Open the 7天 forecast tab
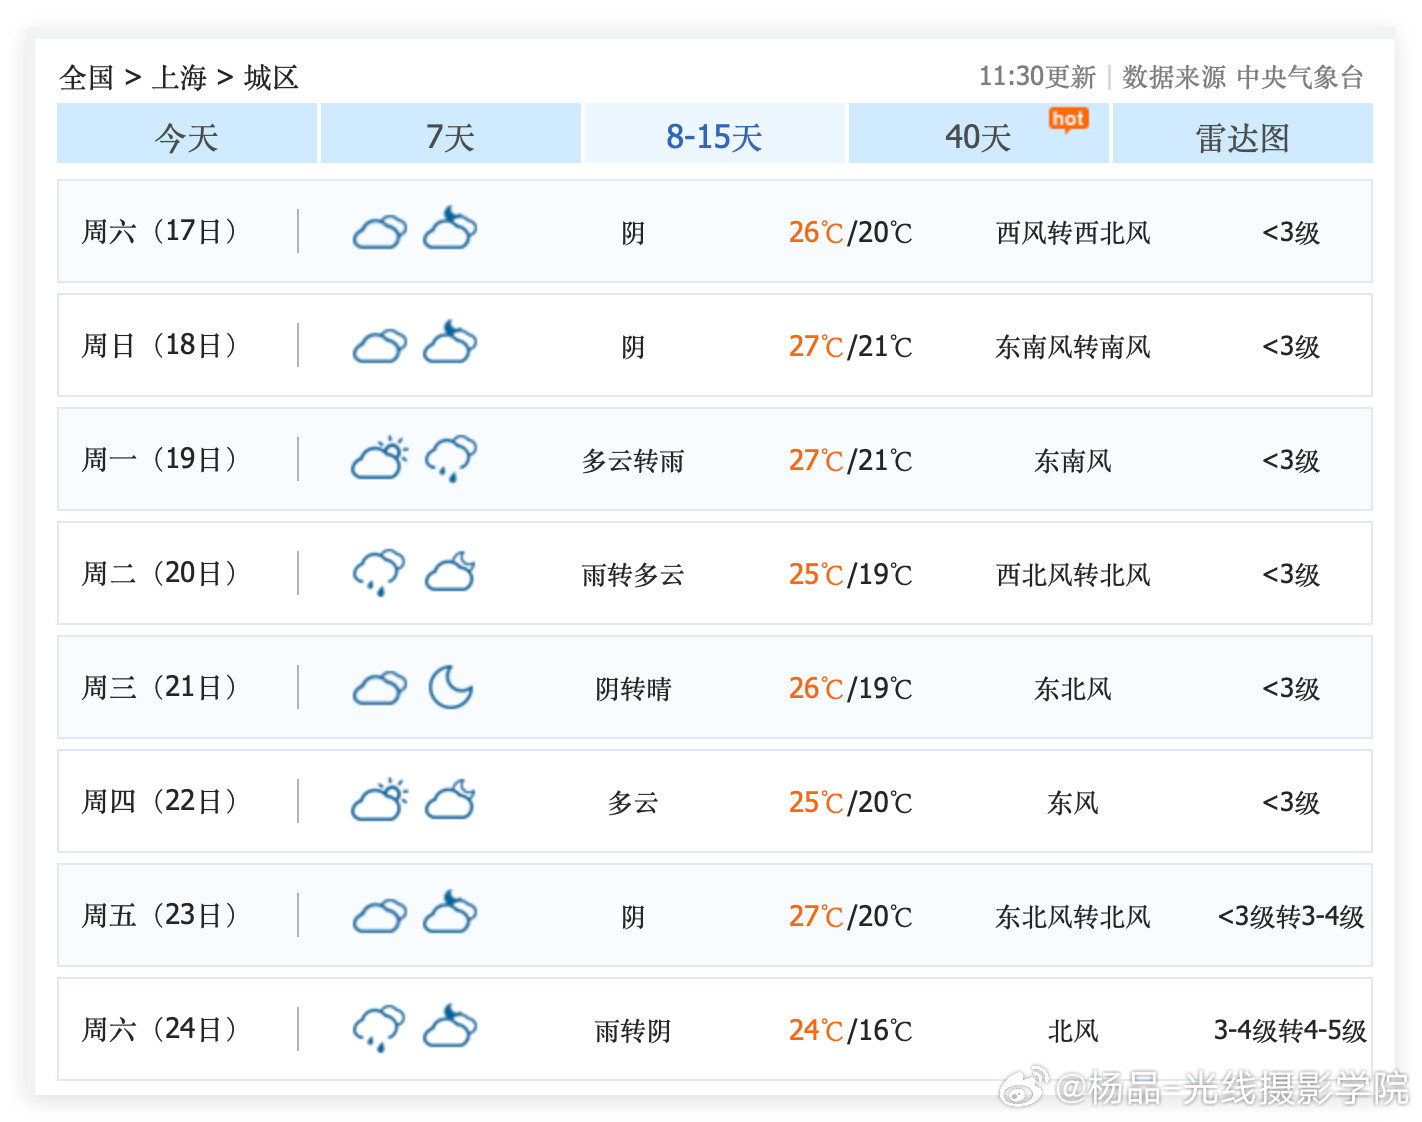 pyautogui.click(x=451, y=133)
